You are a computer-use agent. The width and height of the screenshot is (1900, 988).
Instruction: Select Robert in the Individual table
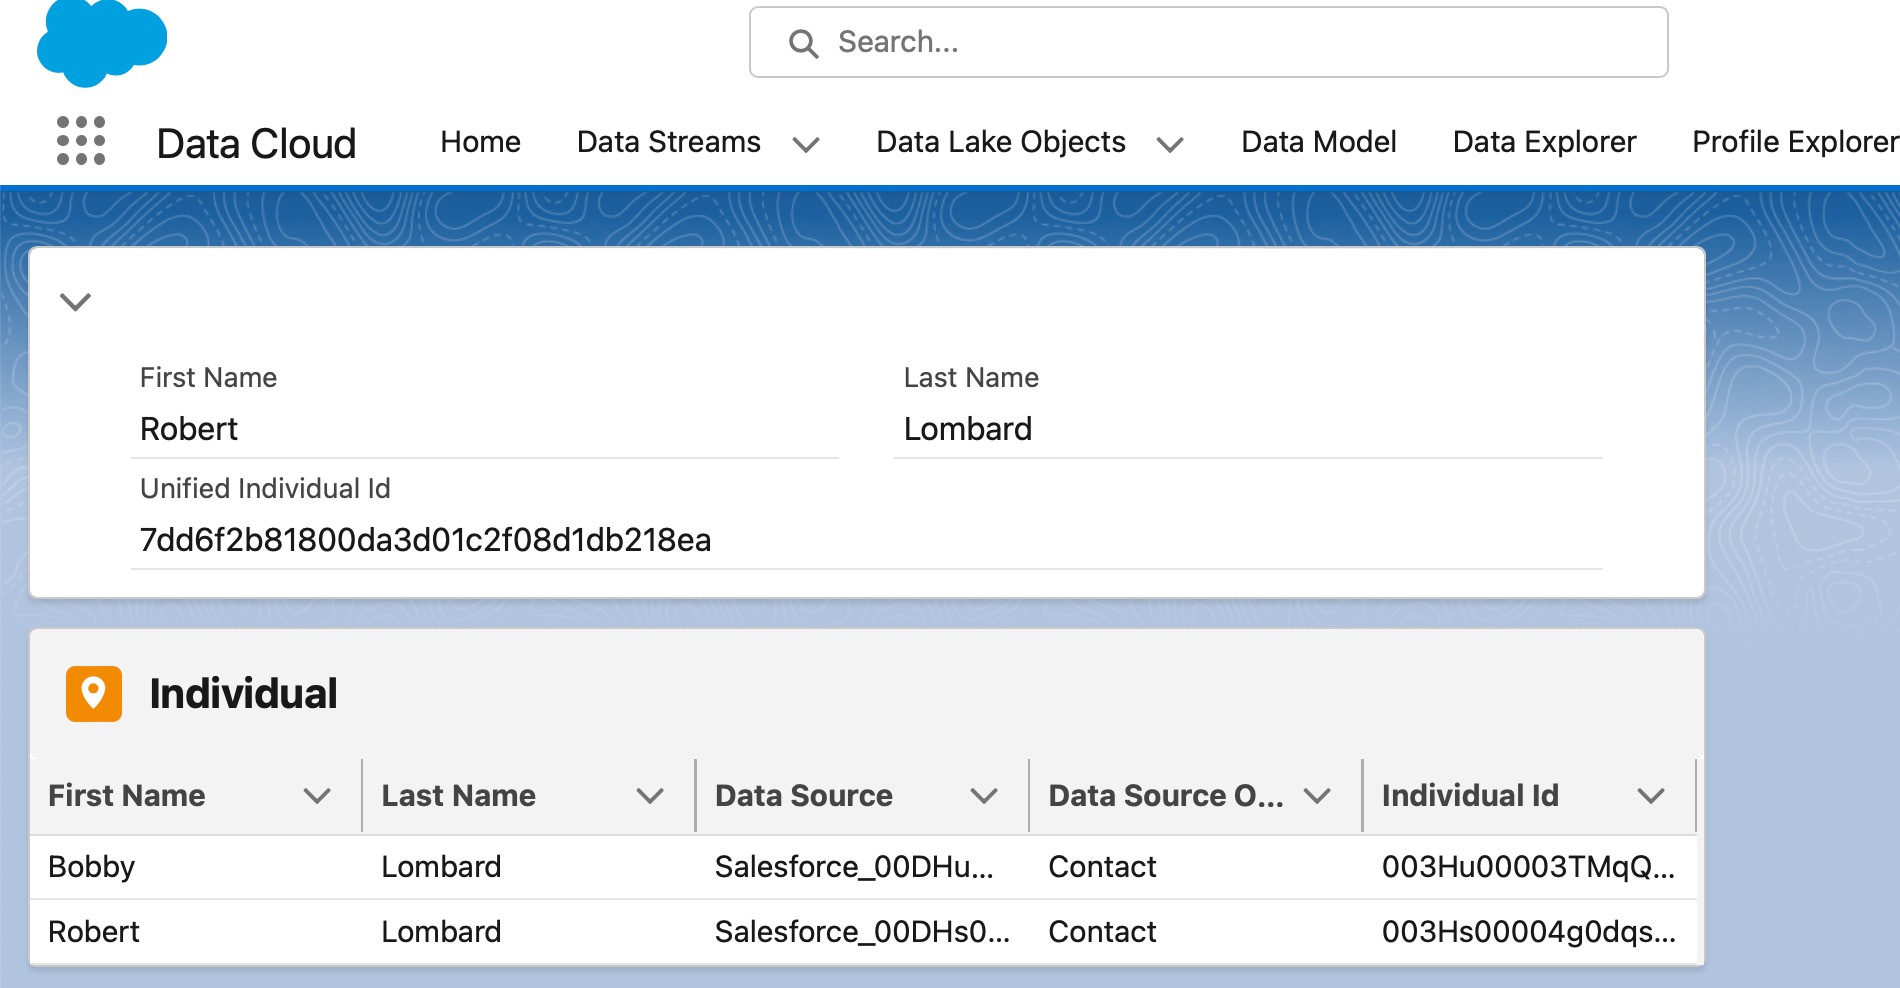pos(94,932)
